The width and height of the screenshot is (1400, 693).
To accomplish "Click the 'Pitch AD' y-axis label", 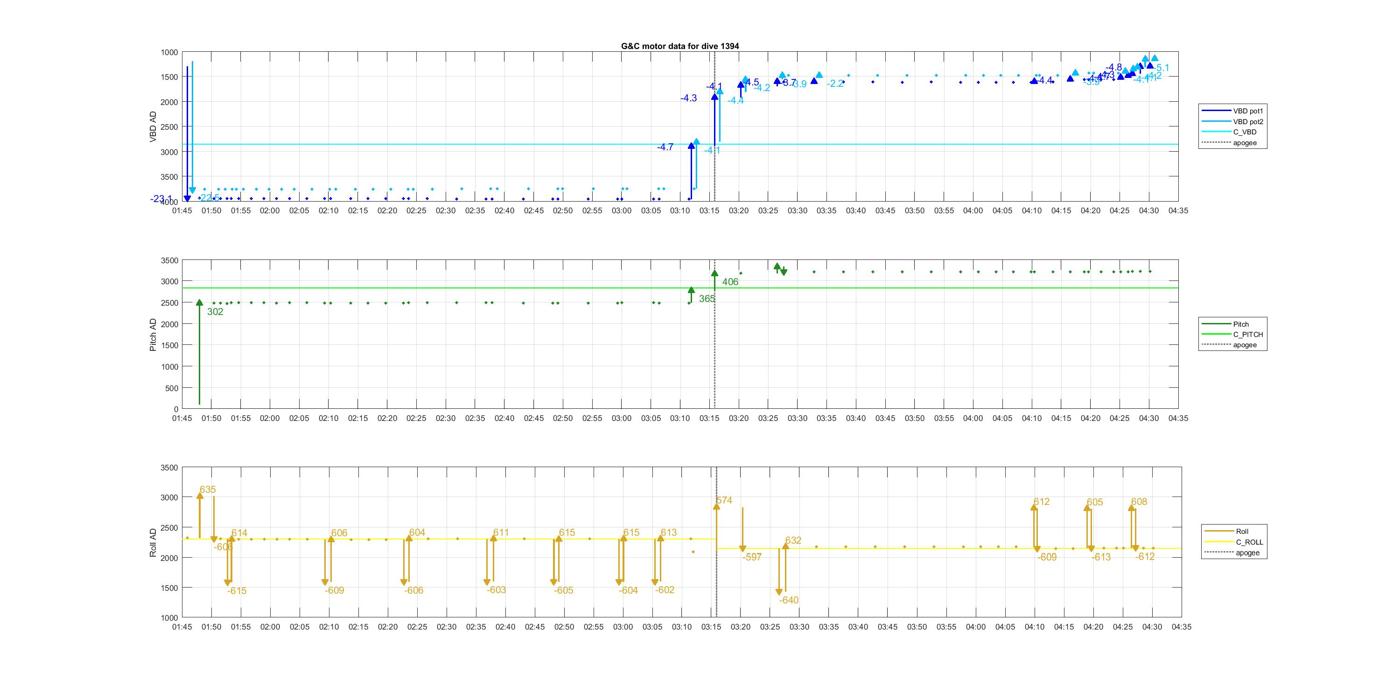I will coord(153,334).
